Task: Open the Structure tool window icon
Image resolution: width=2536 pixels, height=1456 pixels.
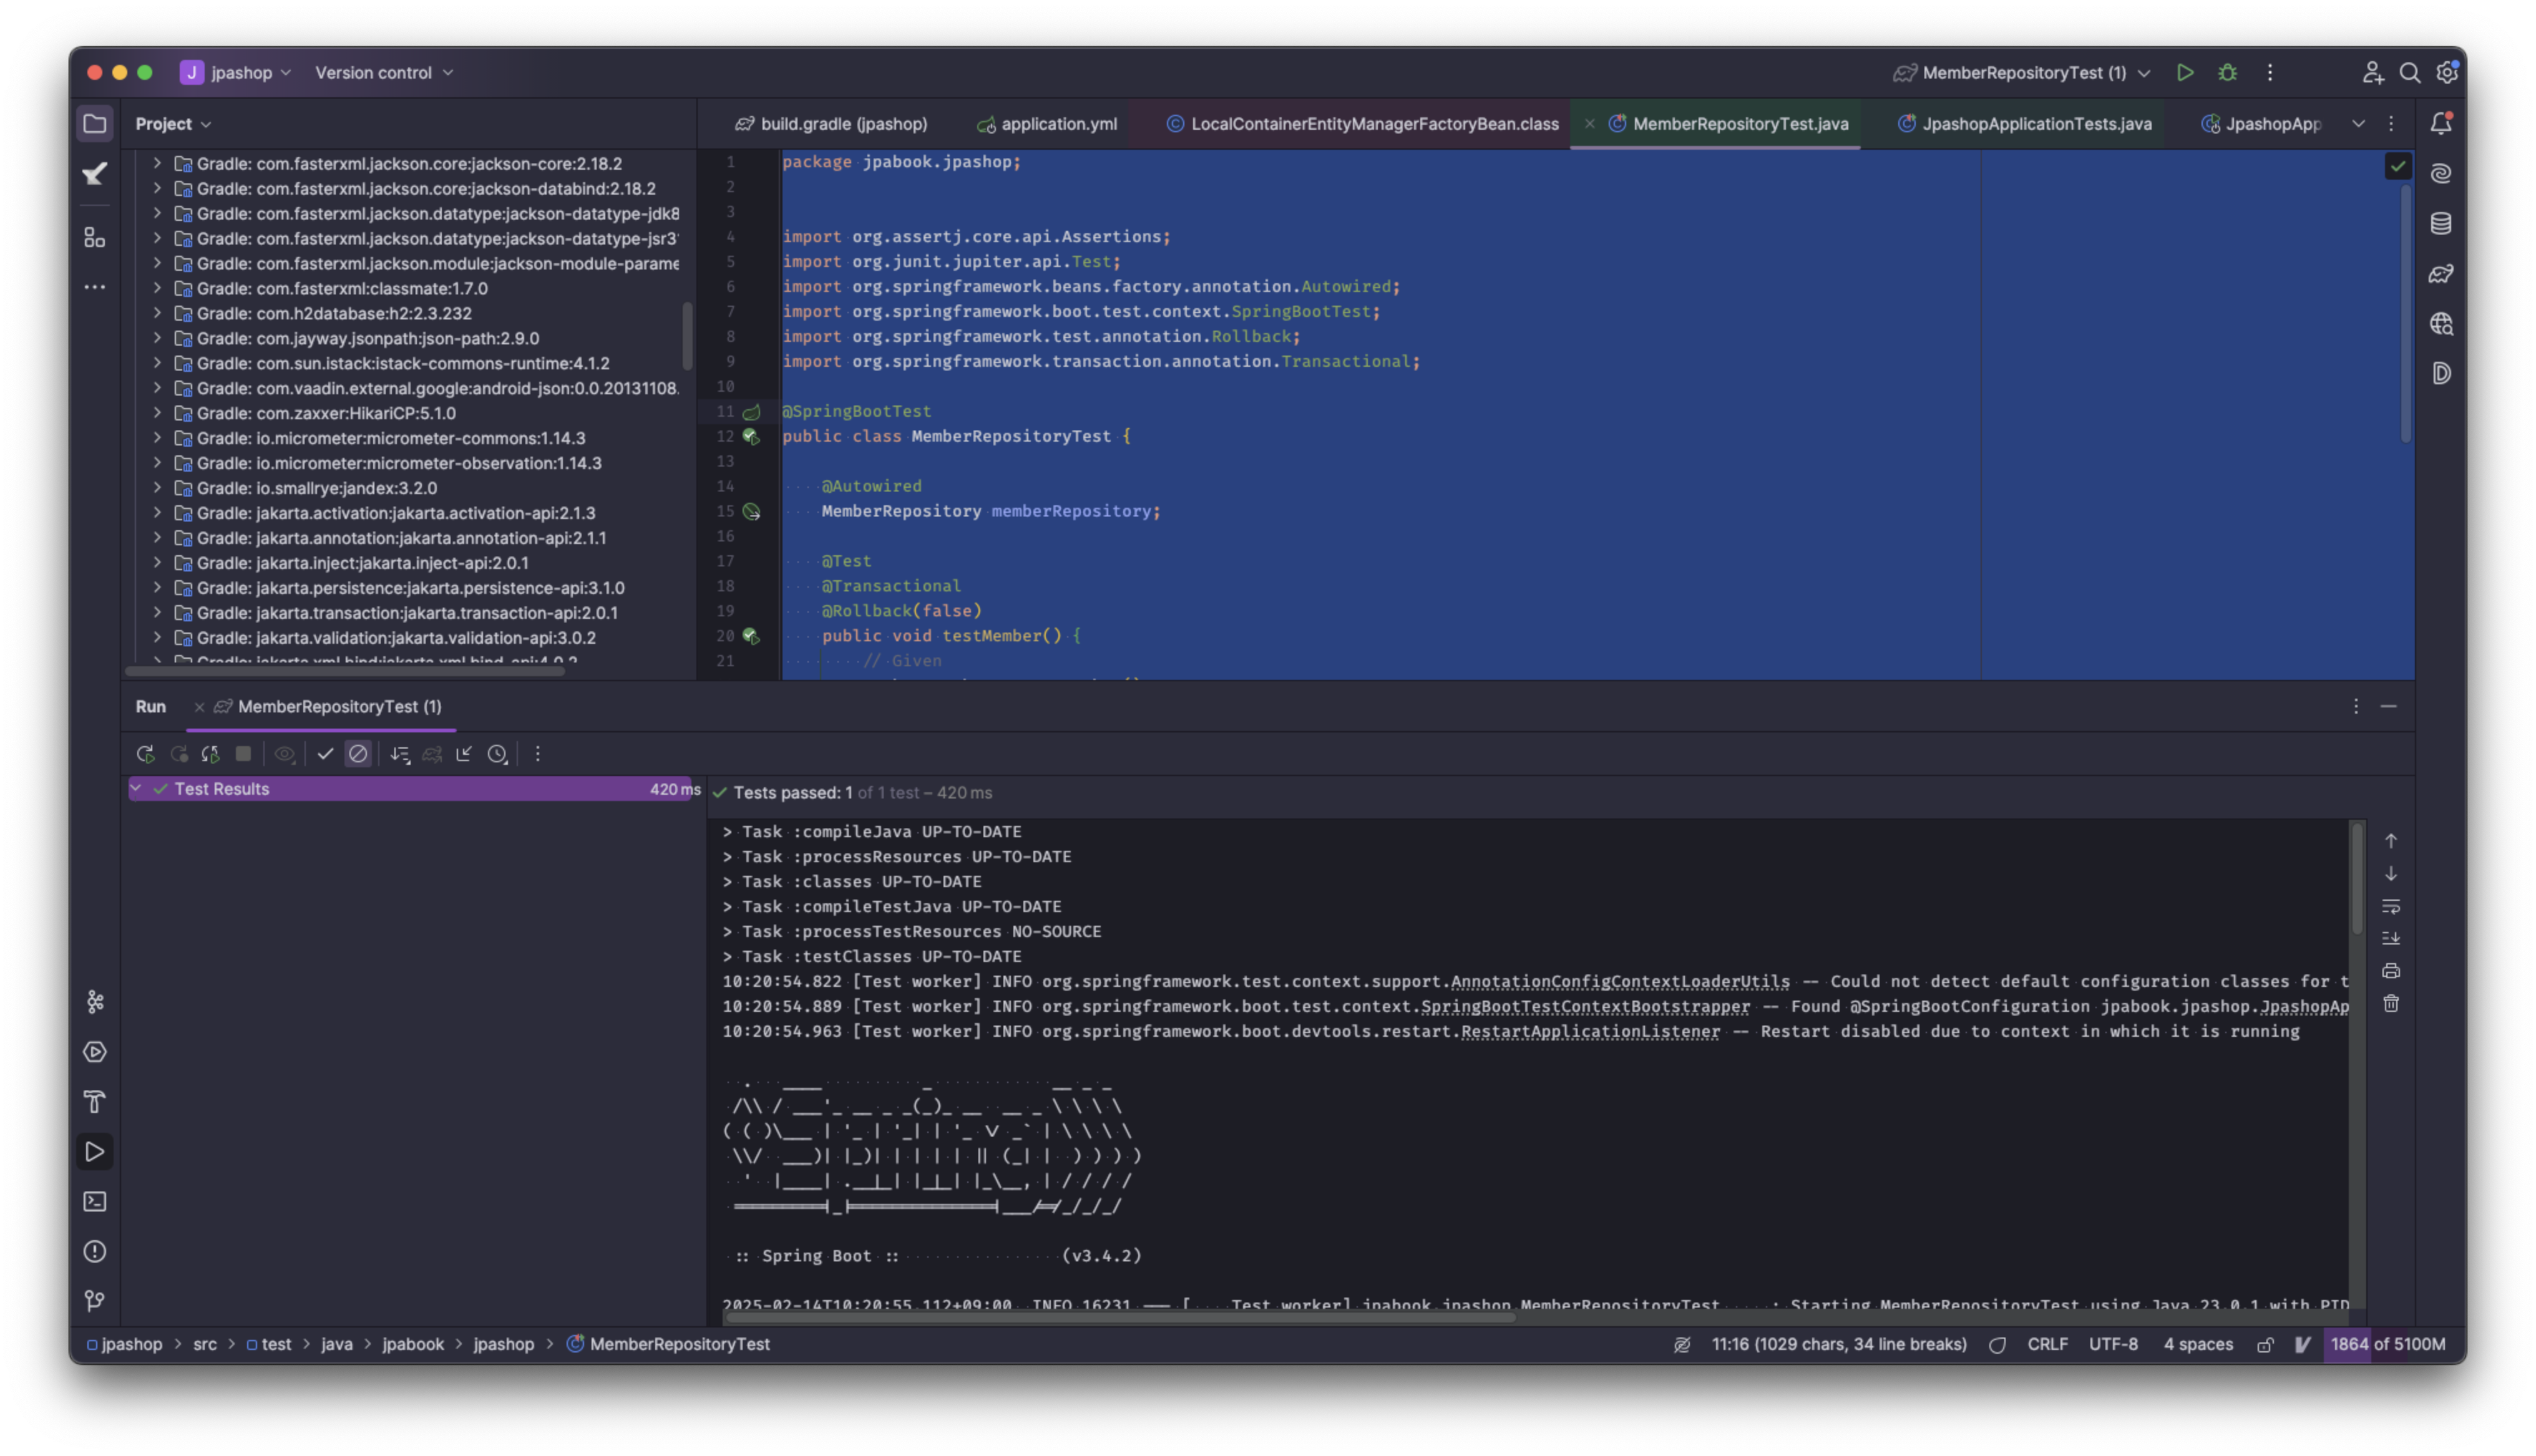Action: pos(95,237)
